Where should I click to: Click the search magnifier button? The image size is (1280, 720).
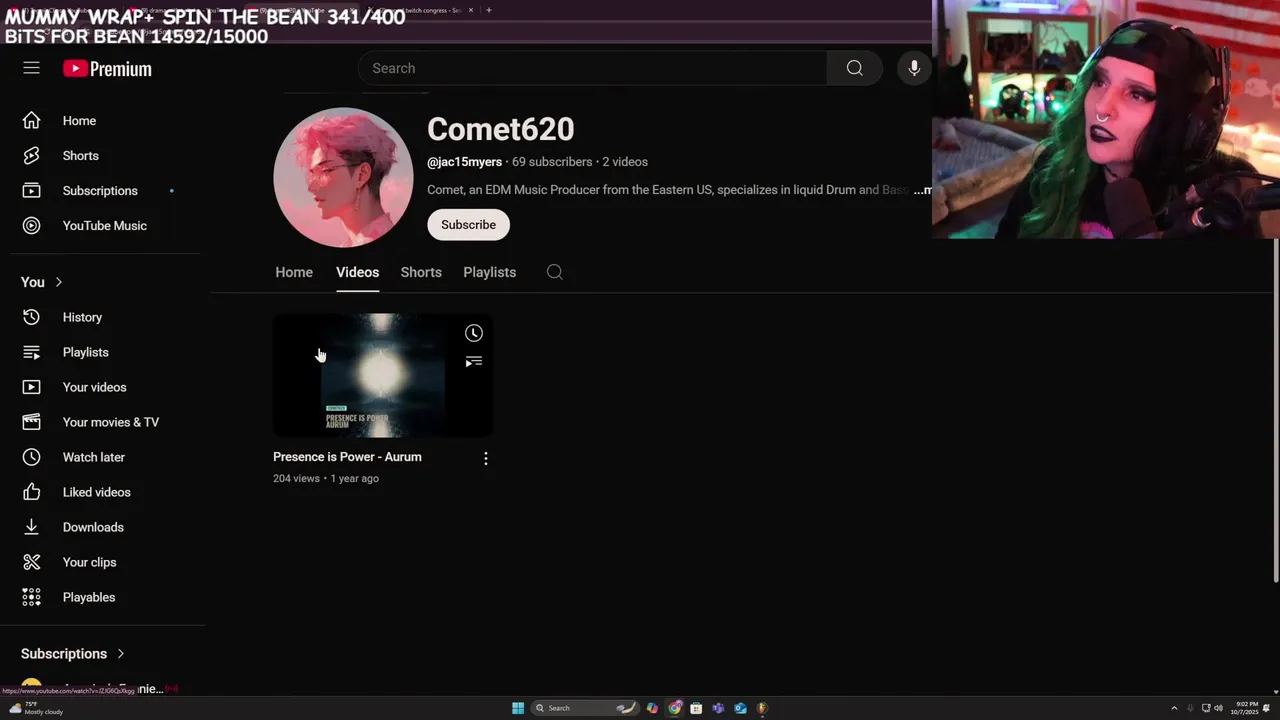coord(854,68)
